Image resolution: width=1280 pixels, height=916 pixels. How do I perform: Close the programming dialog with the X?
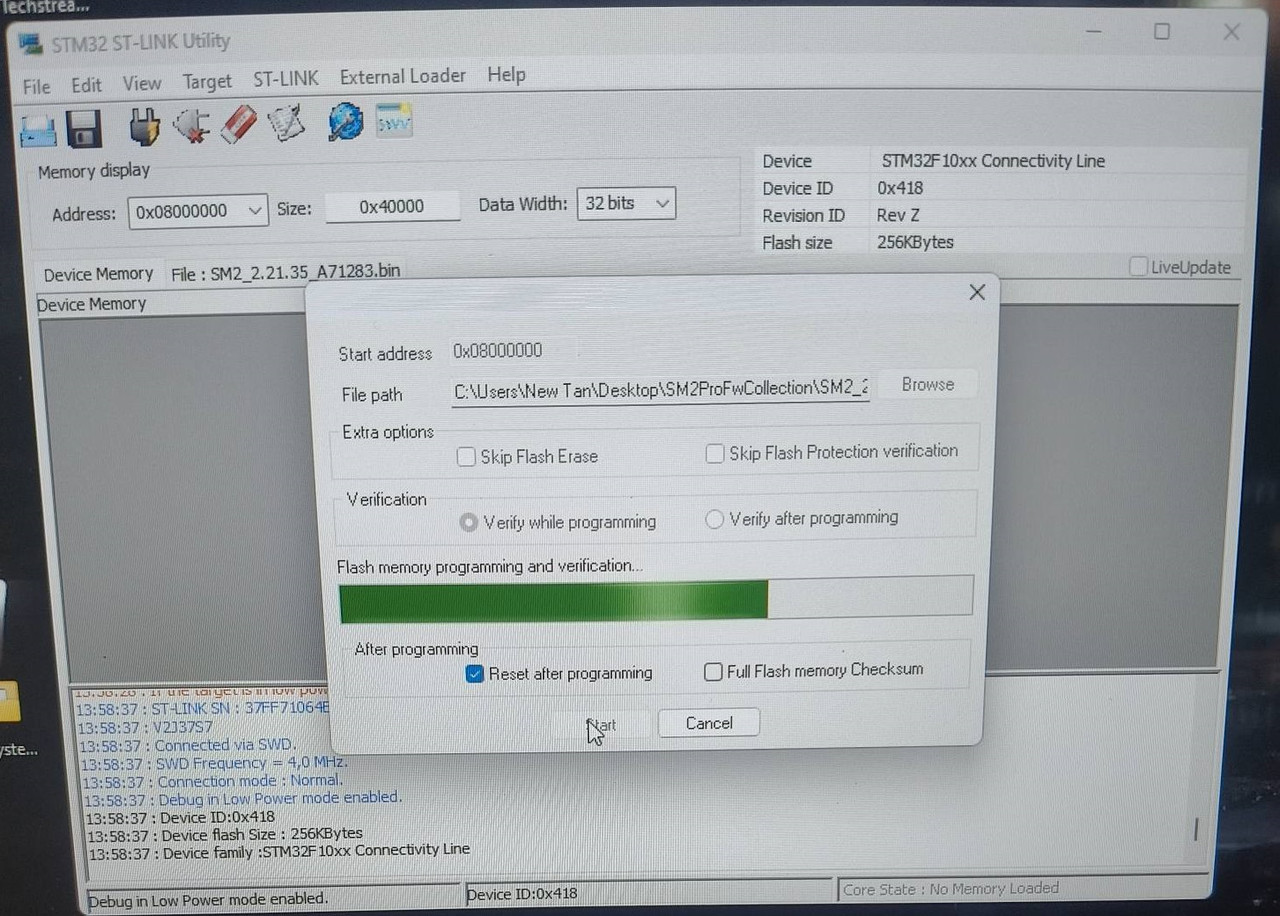click(x=977, y=292)
